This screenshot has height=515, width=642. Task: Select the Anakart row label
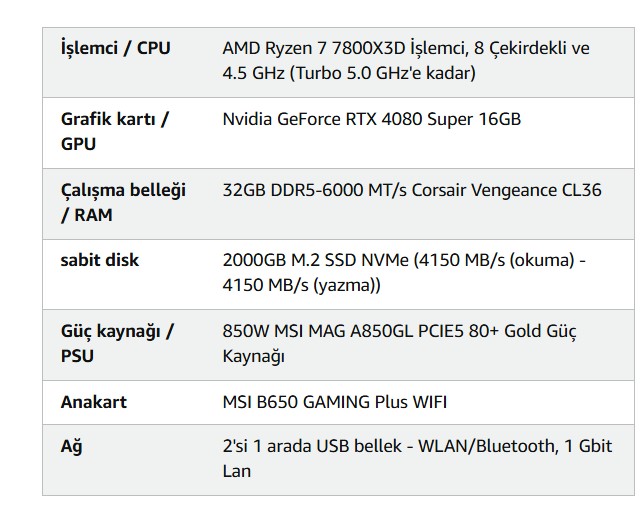click(94, 402)
